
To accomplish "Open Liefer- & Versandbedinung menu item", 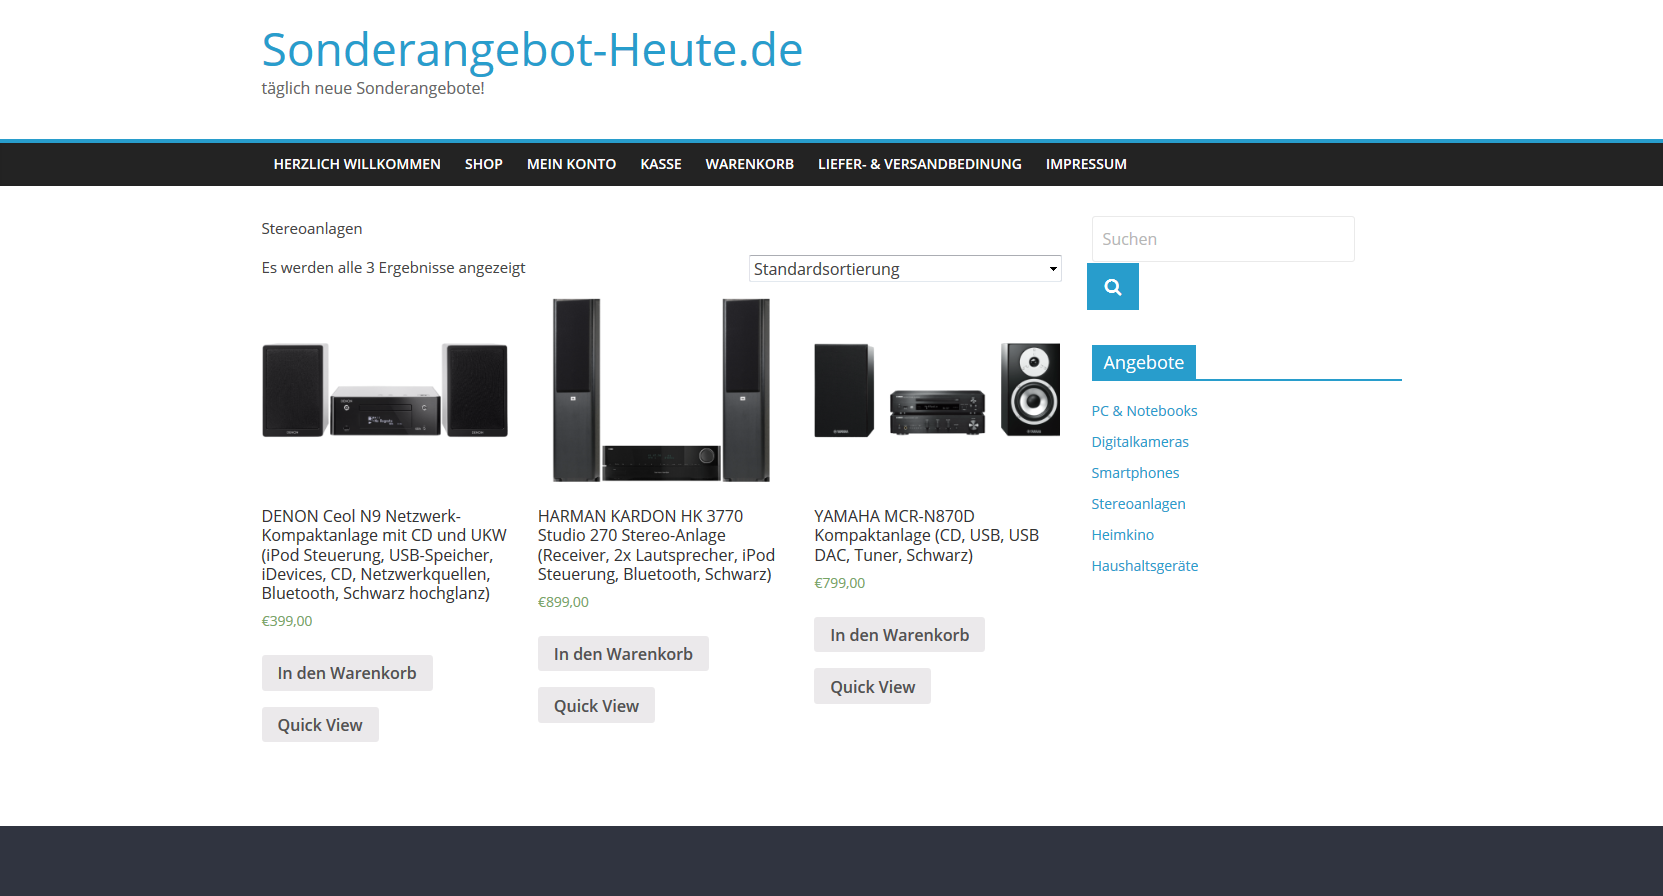I will [920, 164].
